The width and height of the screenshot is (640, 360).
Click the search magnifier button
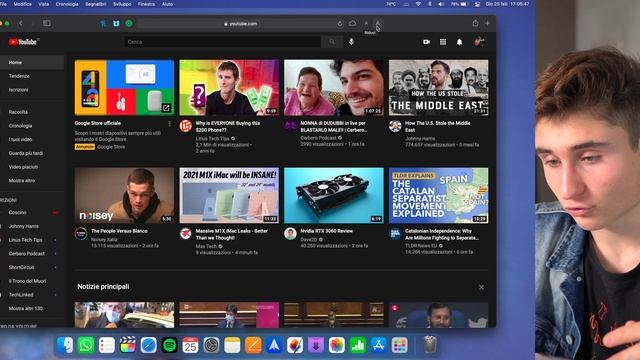coord(332,42)
